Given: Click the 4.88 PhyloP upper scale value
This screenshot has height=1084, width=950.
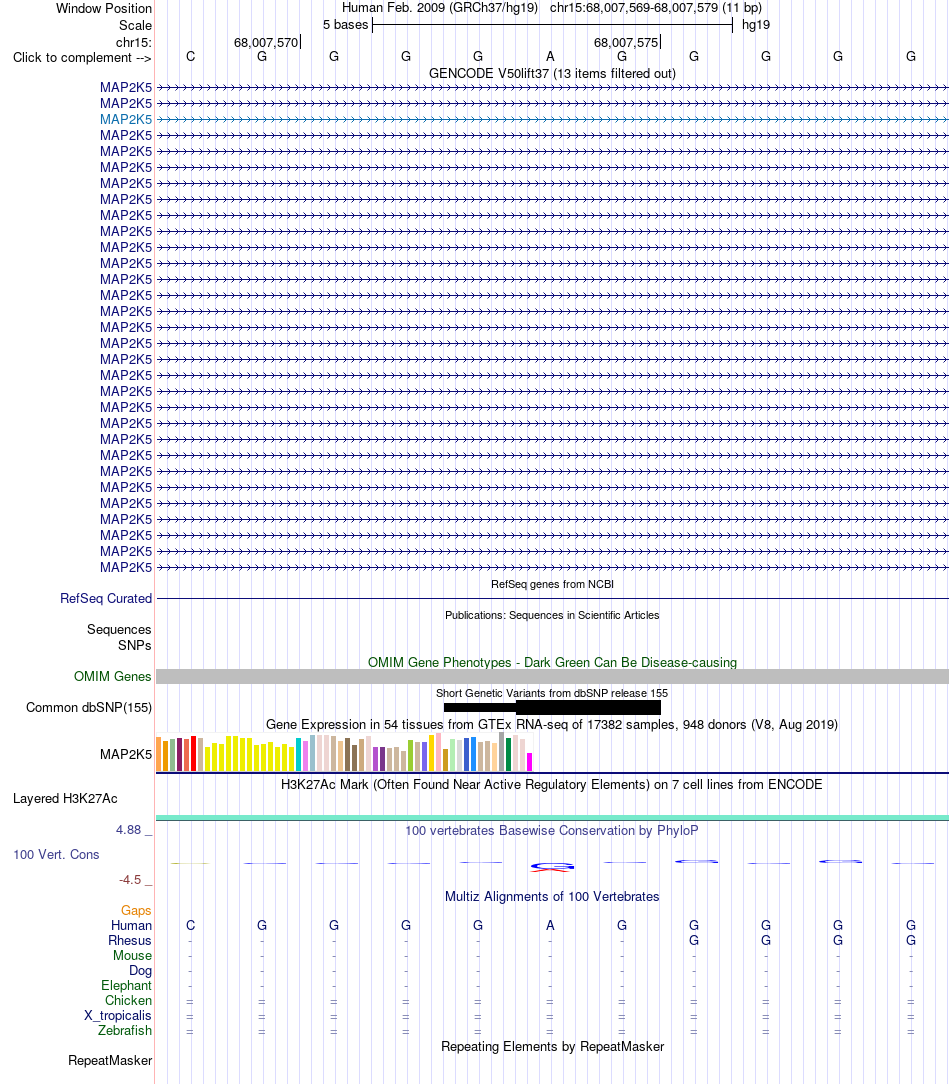Looking at the screenshot, I should pyautogui.click(x=129, y=830).
